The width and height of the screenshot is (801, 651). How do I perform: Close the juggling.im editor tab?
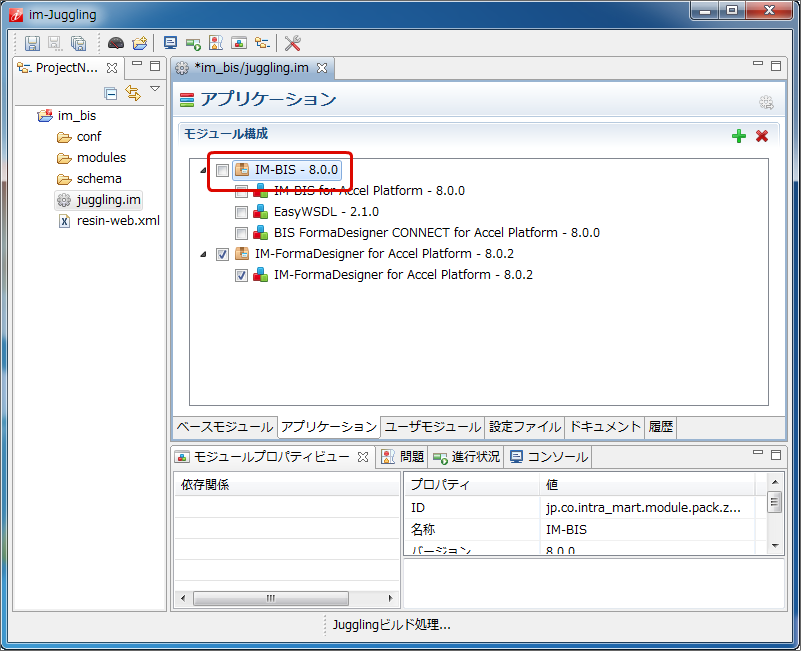pos(322,68)
